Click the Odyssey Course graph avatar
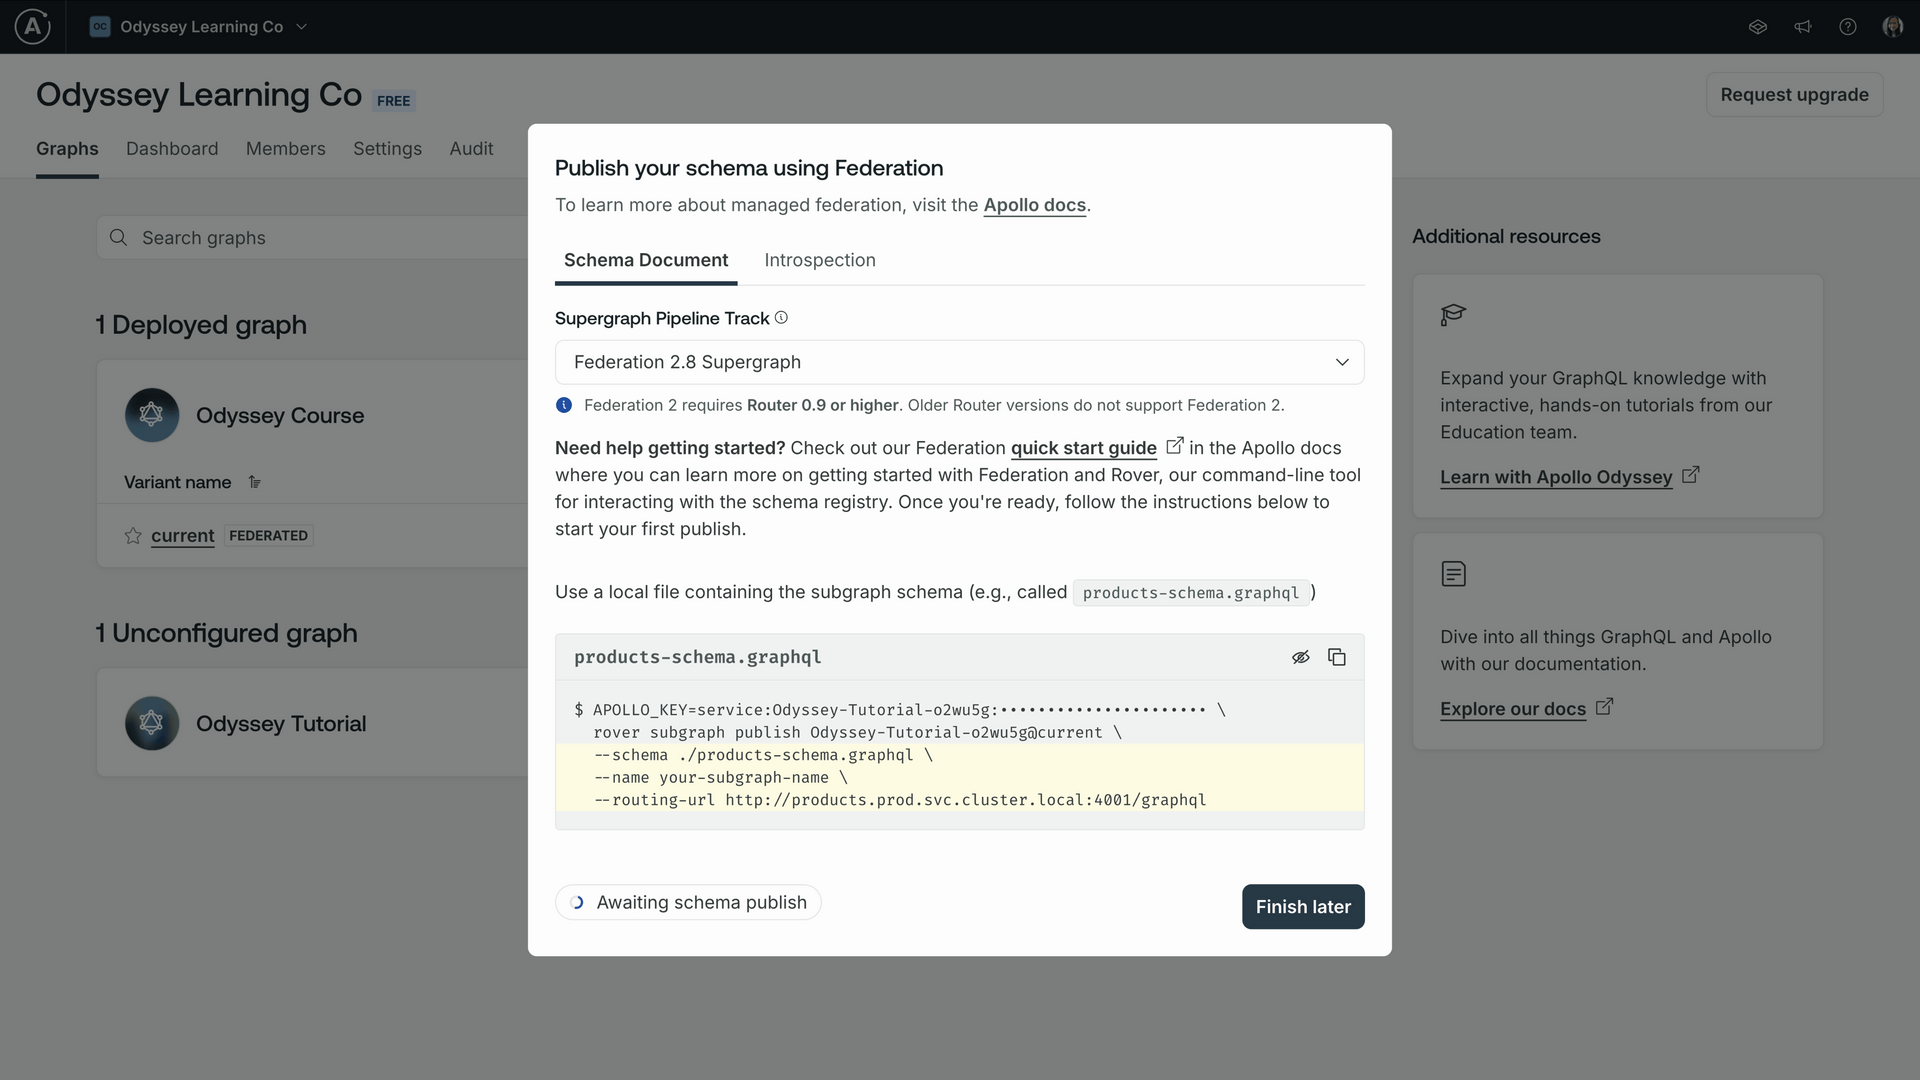 (x=151, y=414)
